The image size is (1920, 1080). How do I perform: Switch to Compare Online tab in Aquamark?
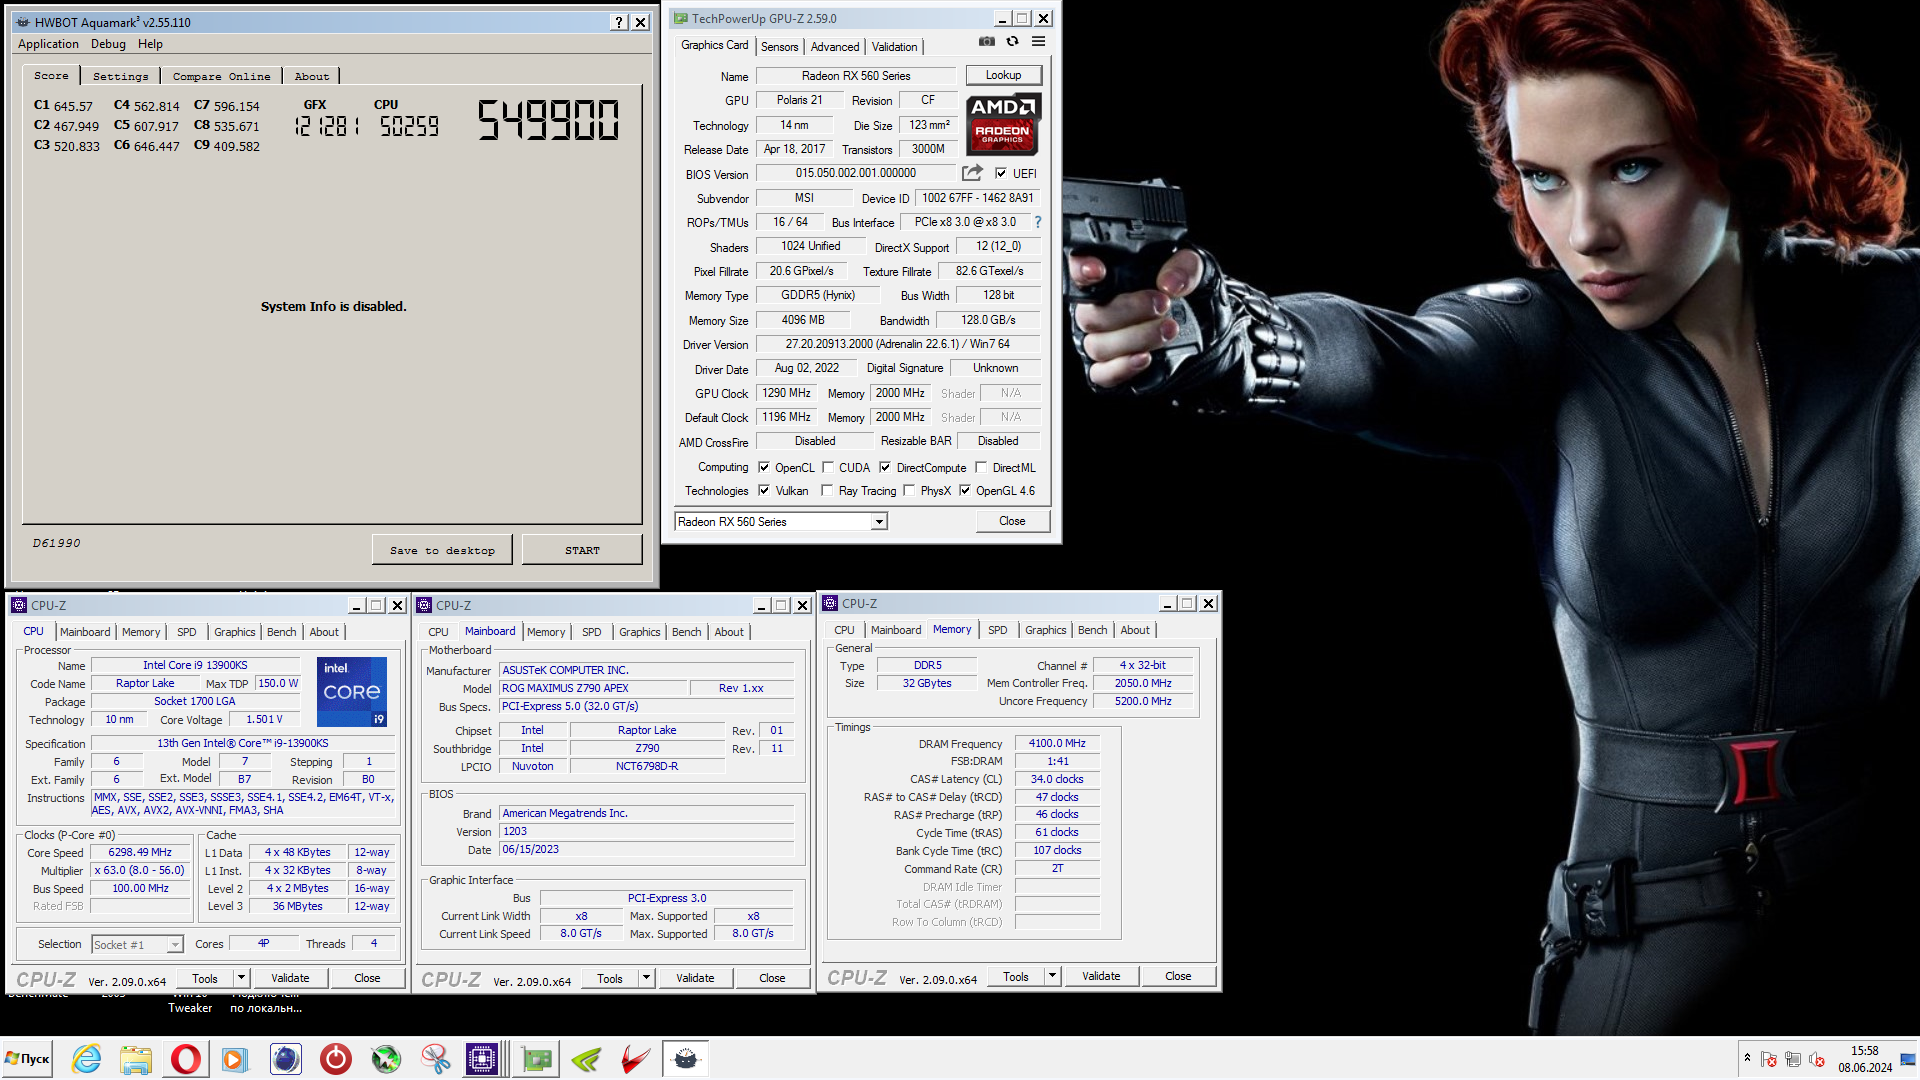click(x=221, y=76)
